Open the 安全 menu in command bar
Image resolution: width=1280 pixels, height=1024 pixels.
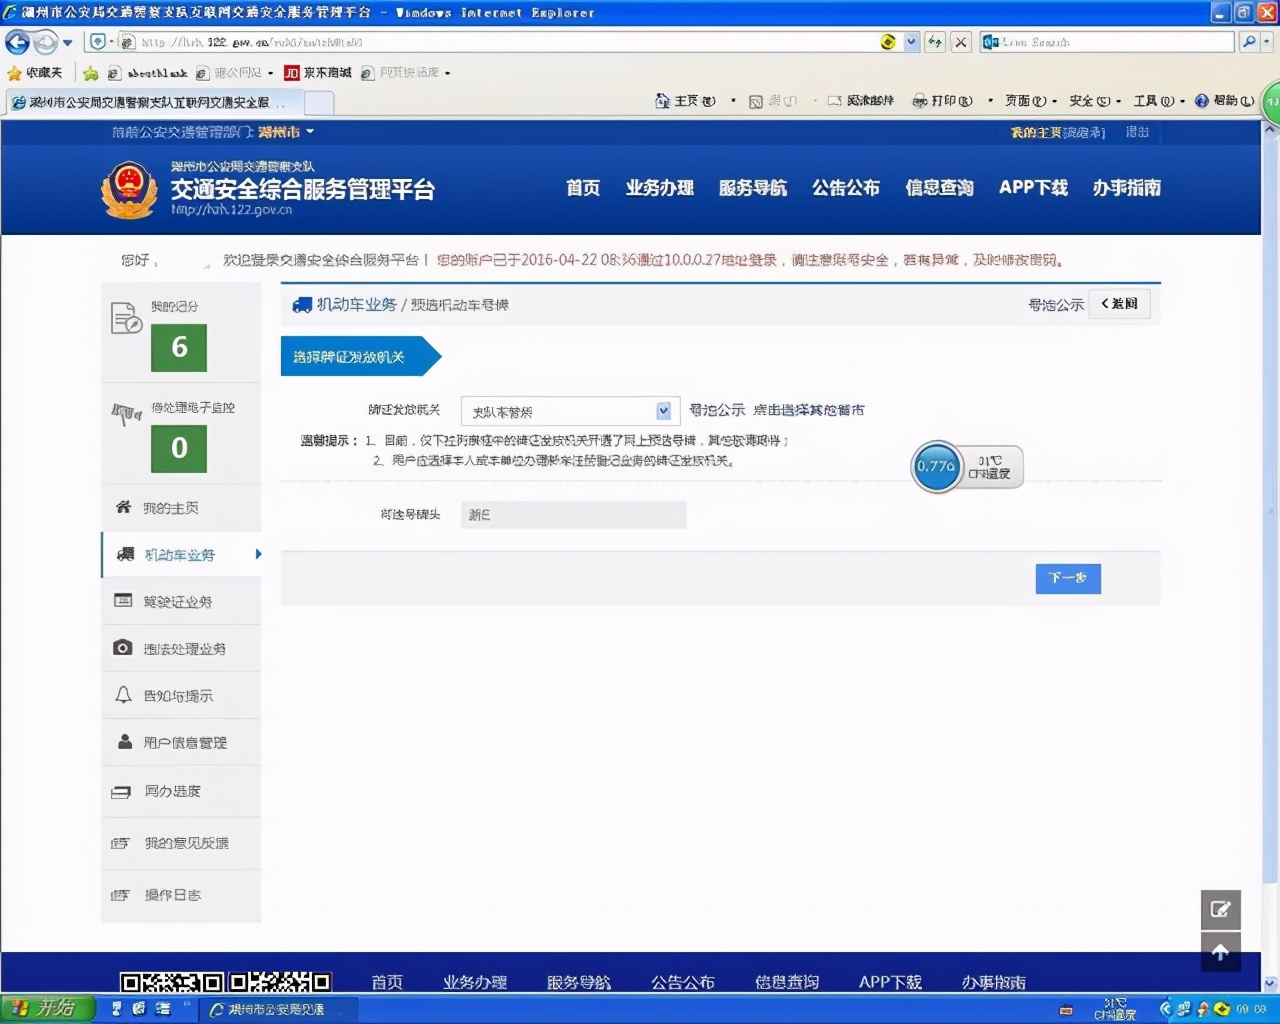(x=1094, y=101)
